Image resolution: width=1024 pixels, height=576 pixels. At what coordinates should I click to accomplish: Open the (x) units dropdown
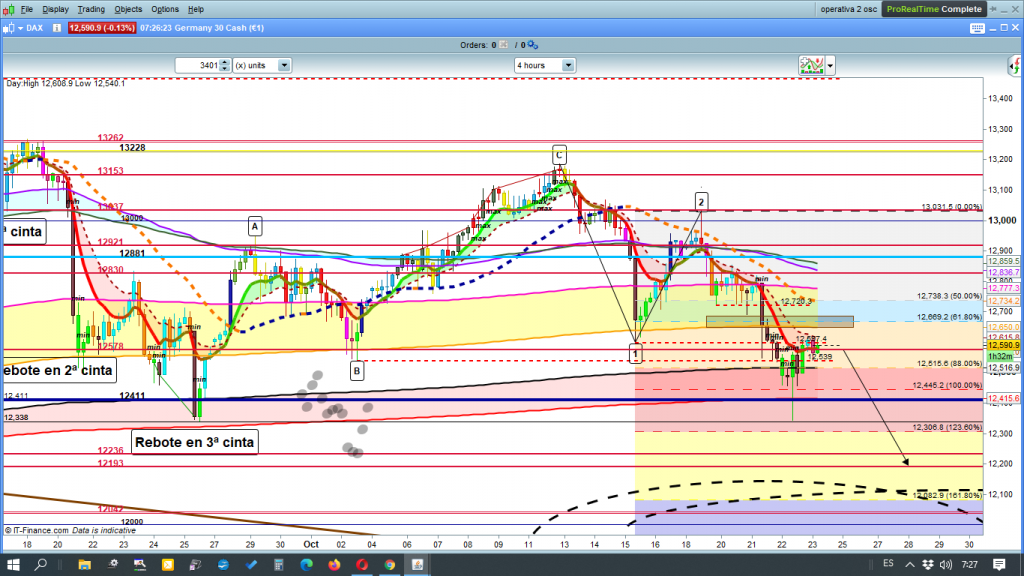coord(284,65)
